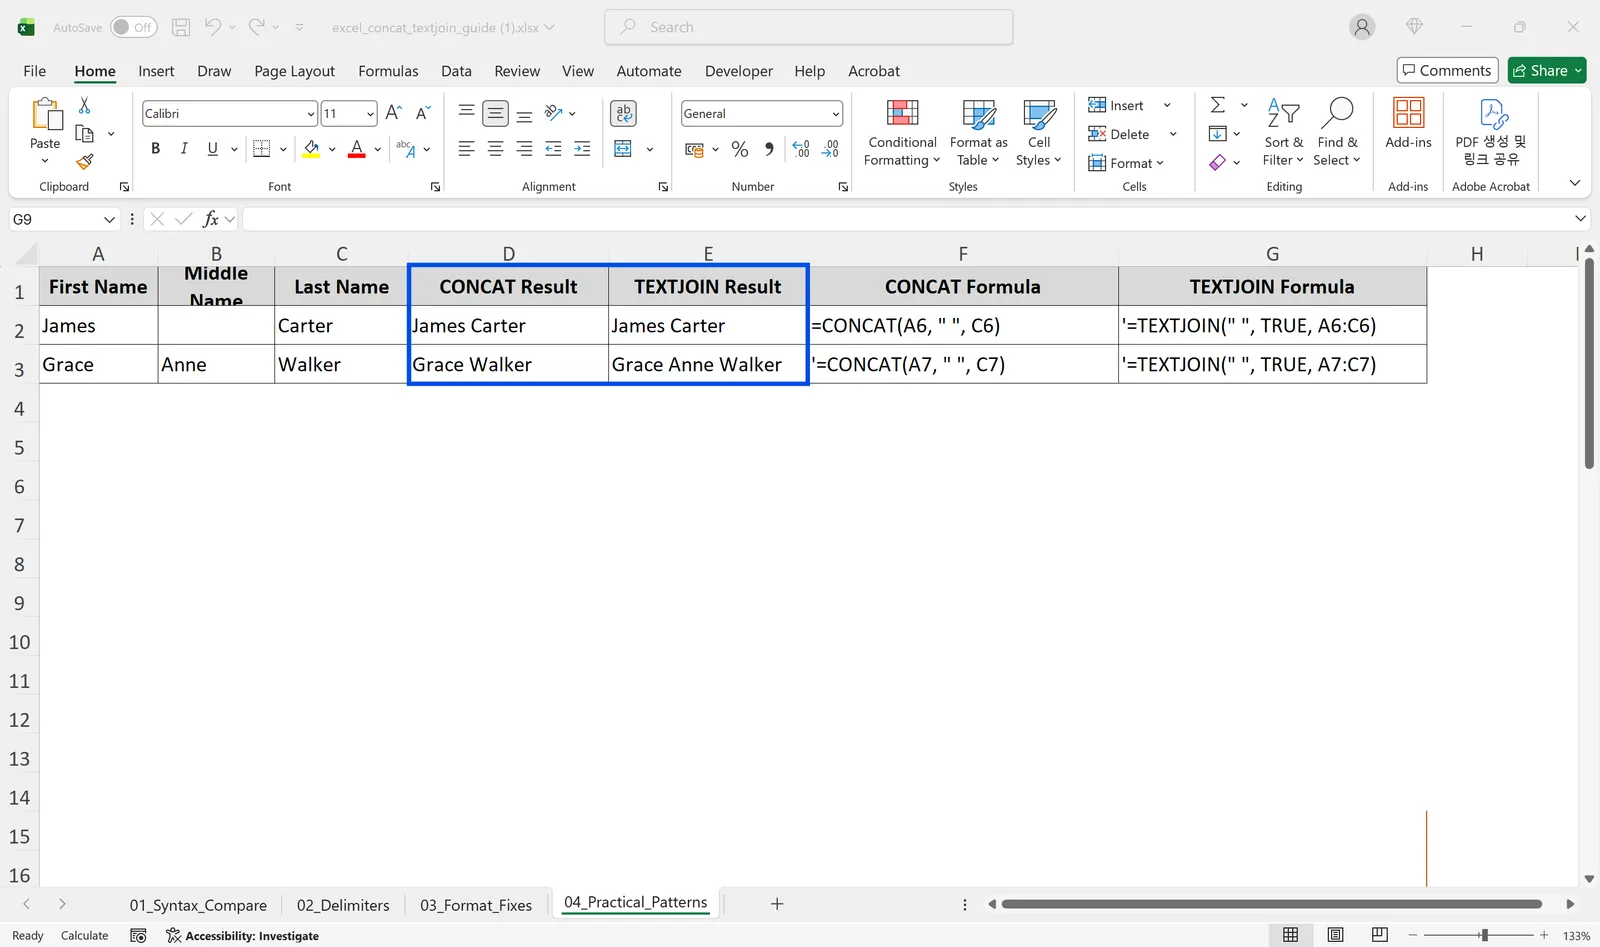Click the AutoSum sigma icon

(x=1218, y=105)
